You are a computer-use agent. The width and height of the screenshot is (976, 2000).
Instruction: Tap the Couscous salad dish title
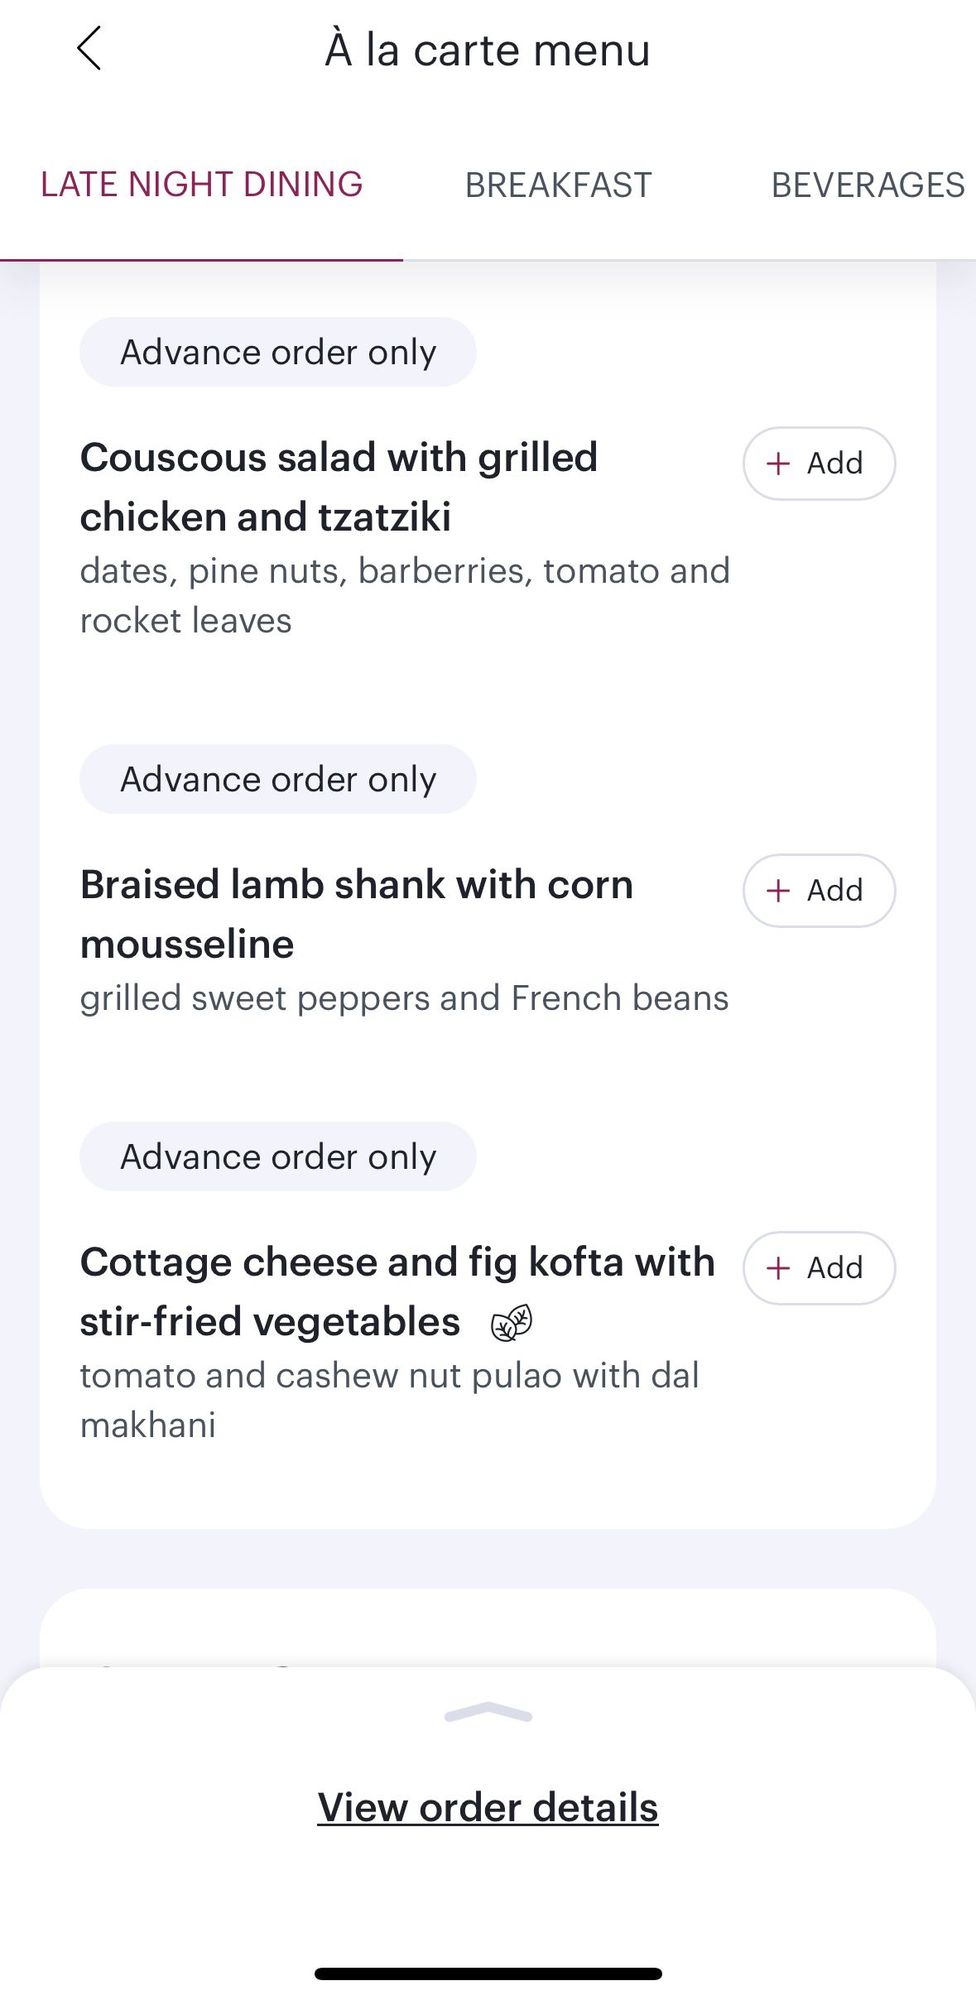click(x=339, y=487)
